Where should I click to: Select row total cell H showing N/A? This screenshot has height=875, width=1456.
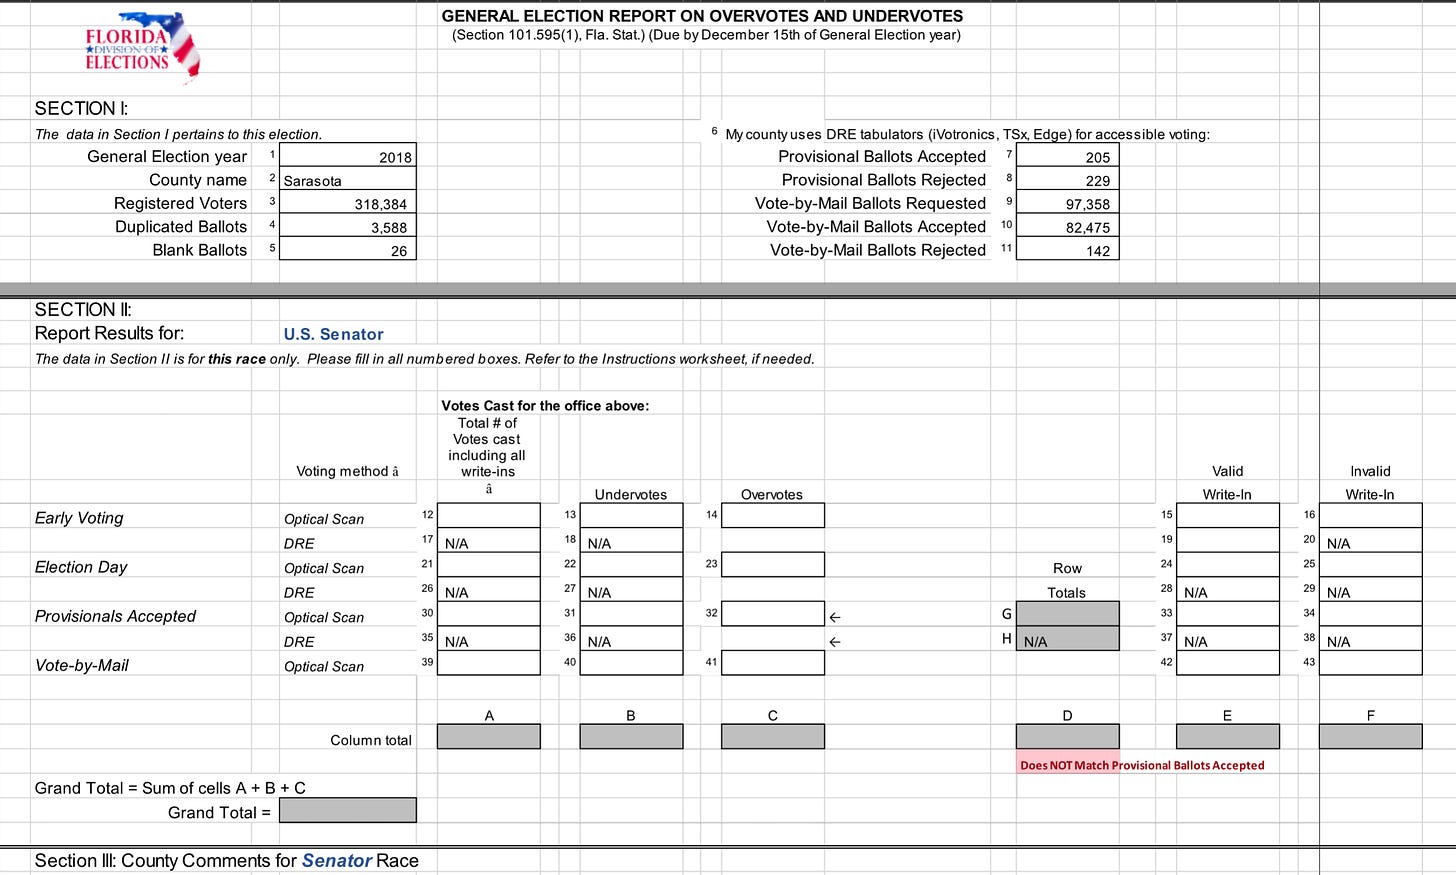(x=1067, y=638)
